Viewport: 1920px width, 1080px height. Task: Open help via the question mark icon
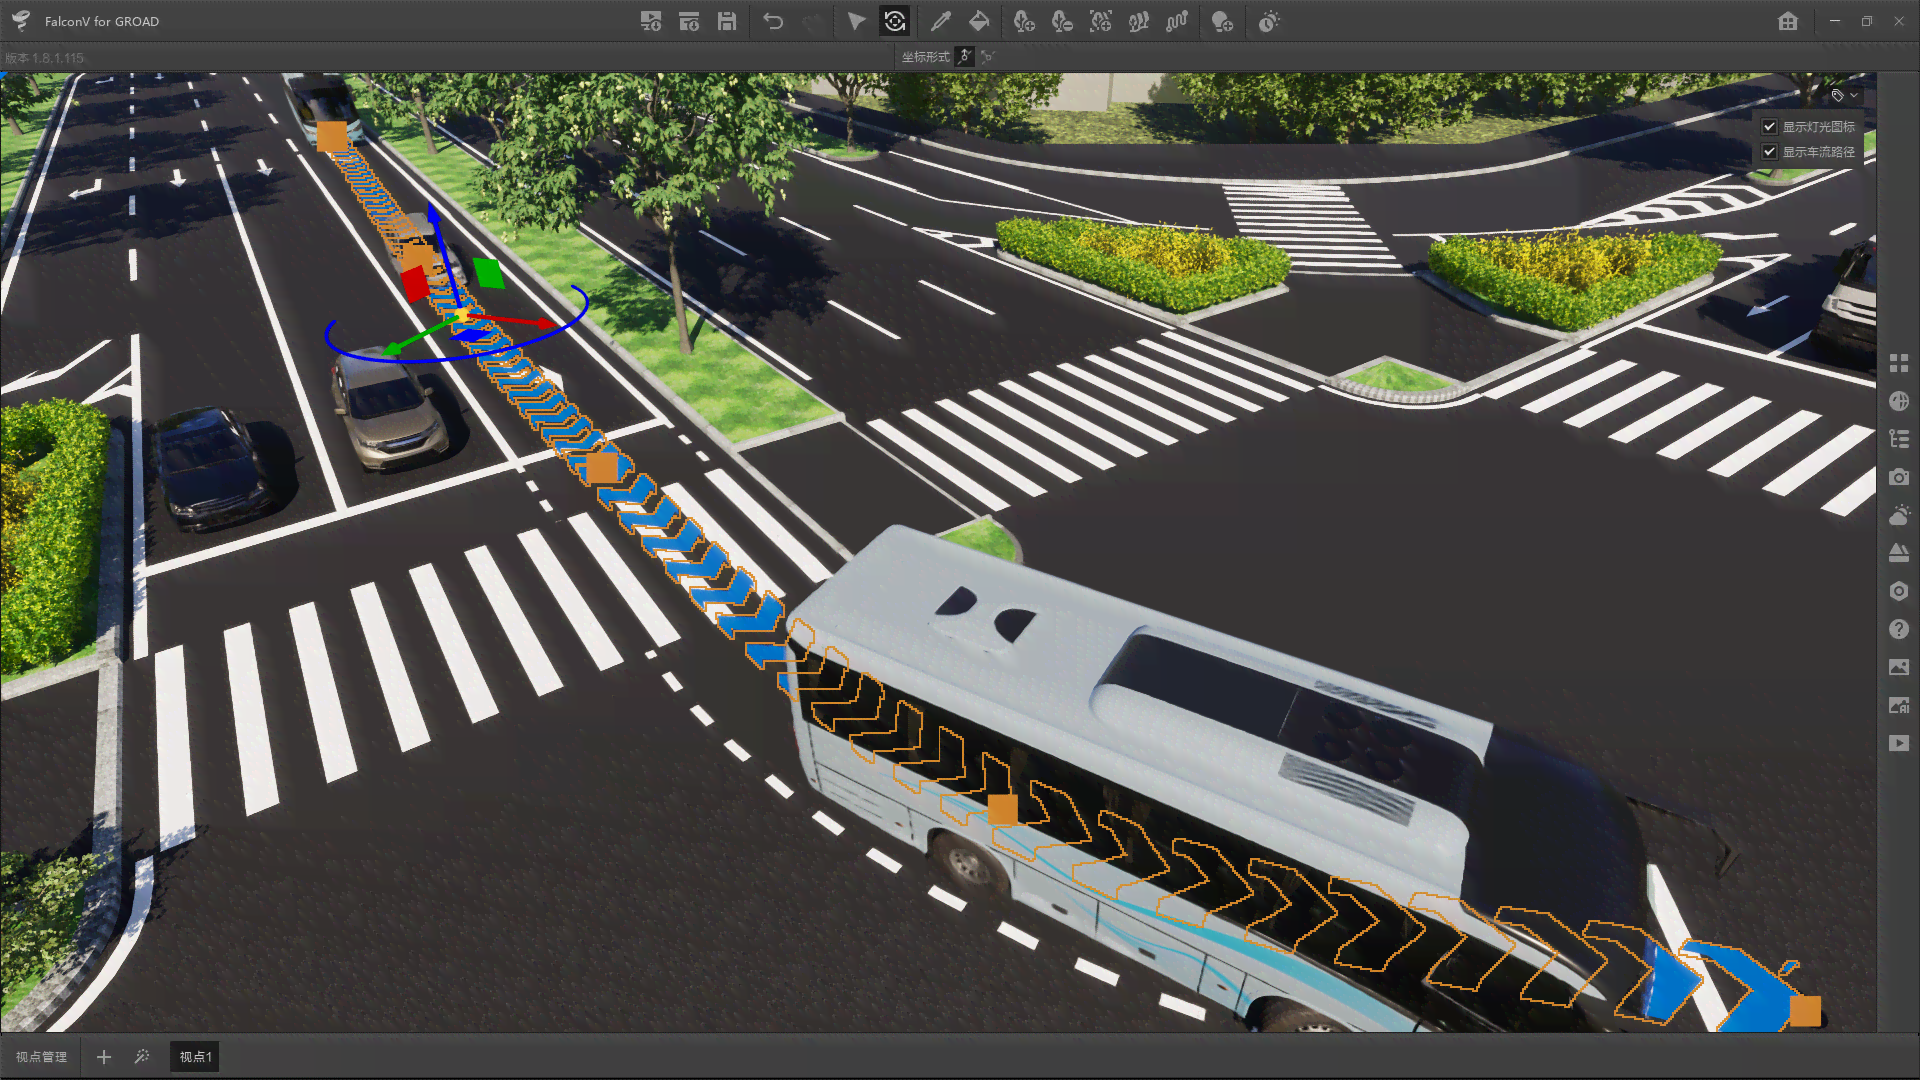point(1899,629)
